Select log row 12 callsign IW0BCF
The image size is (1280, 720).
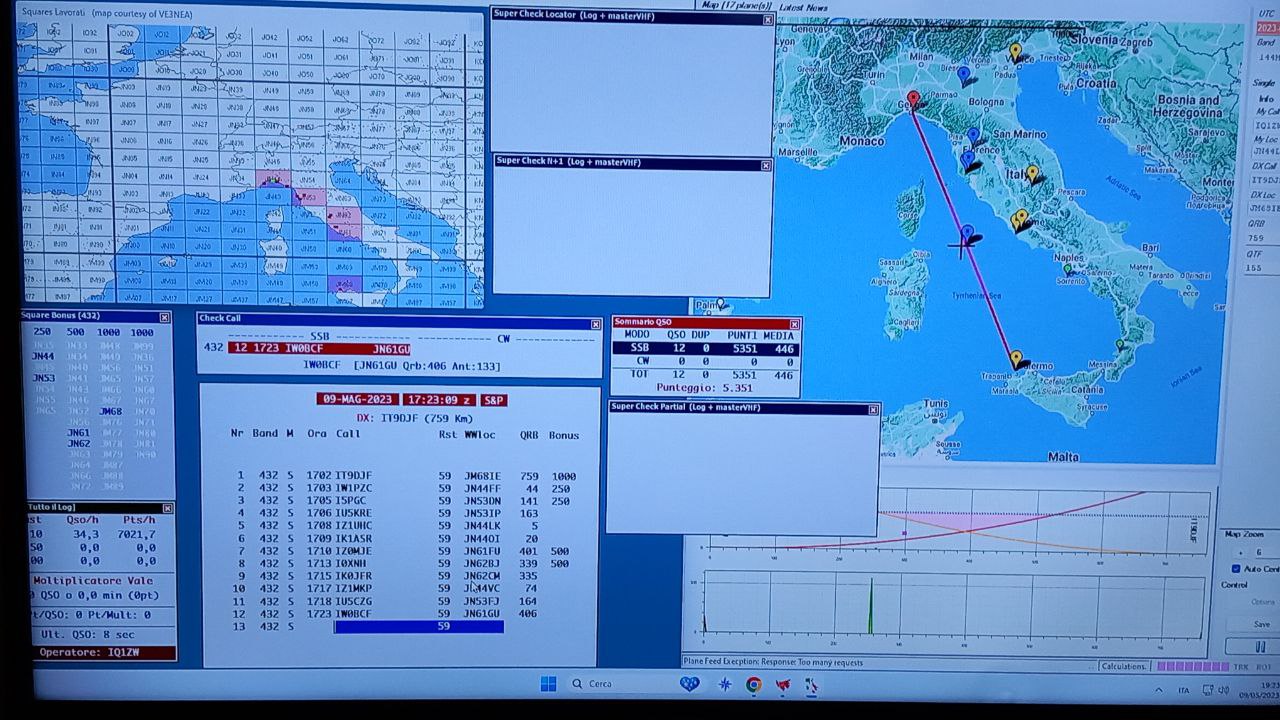(x=353, y=614)
